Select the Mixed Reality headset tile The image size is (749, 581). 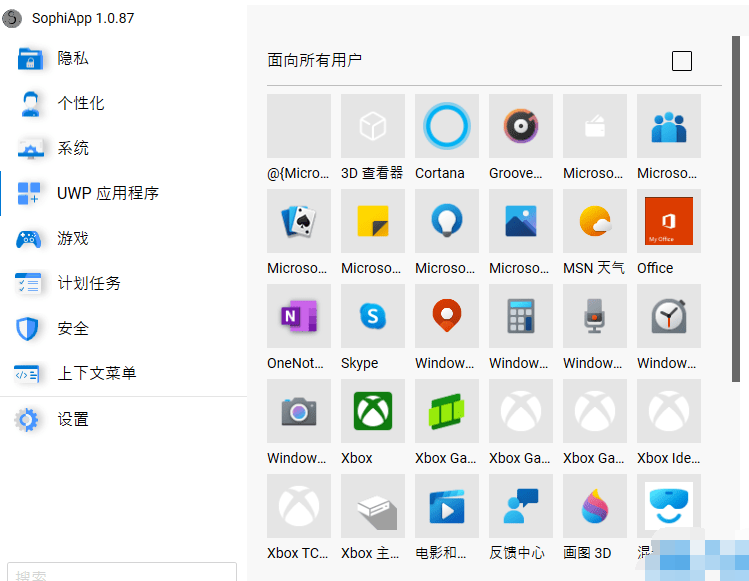coord(669,506)
